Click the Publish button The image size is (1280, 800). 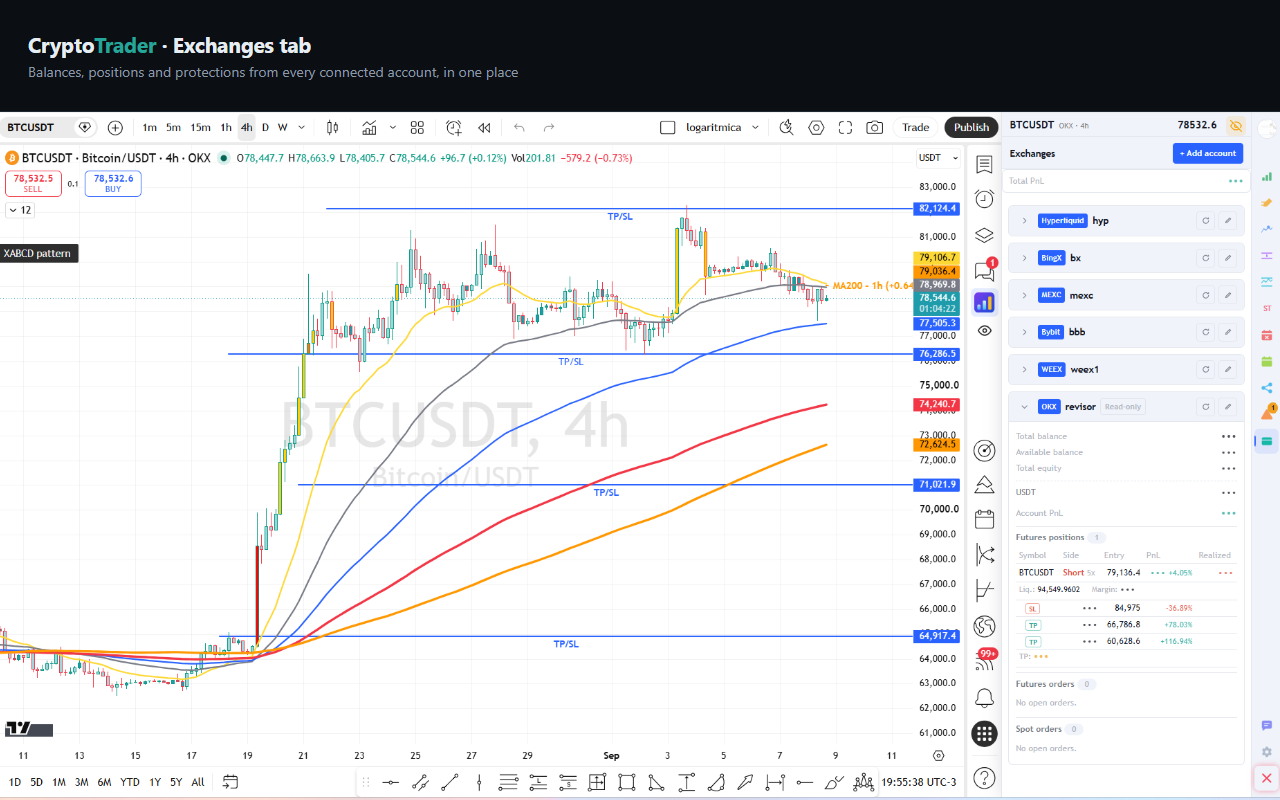click(x=971, y=127)
